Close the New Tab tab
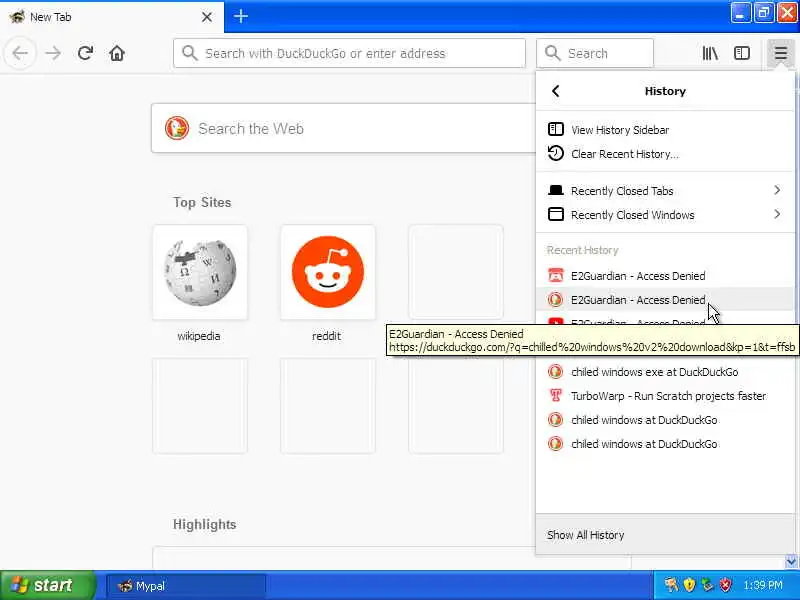 point(207,17)
